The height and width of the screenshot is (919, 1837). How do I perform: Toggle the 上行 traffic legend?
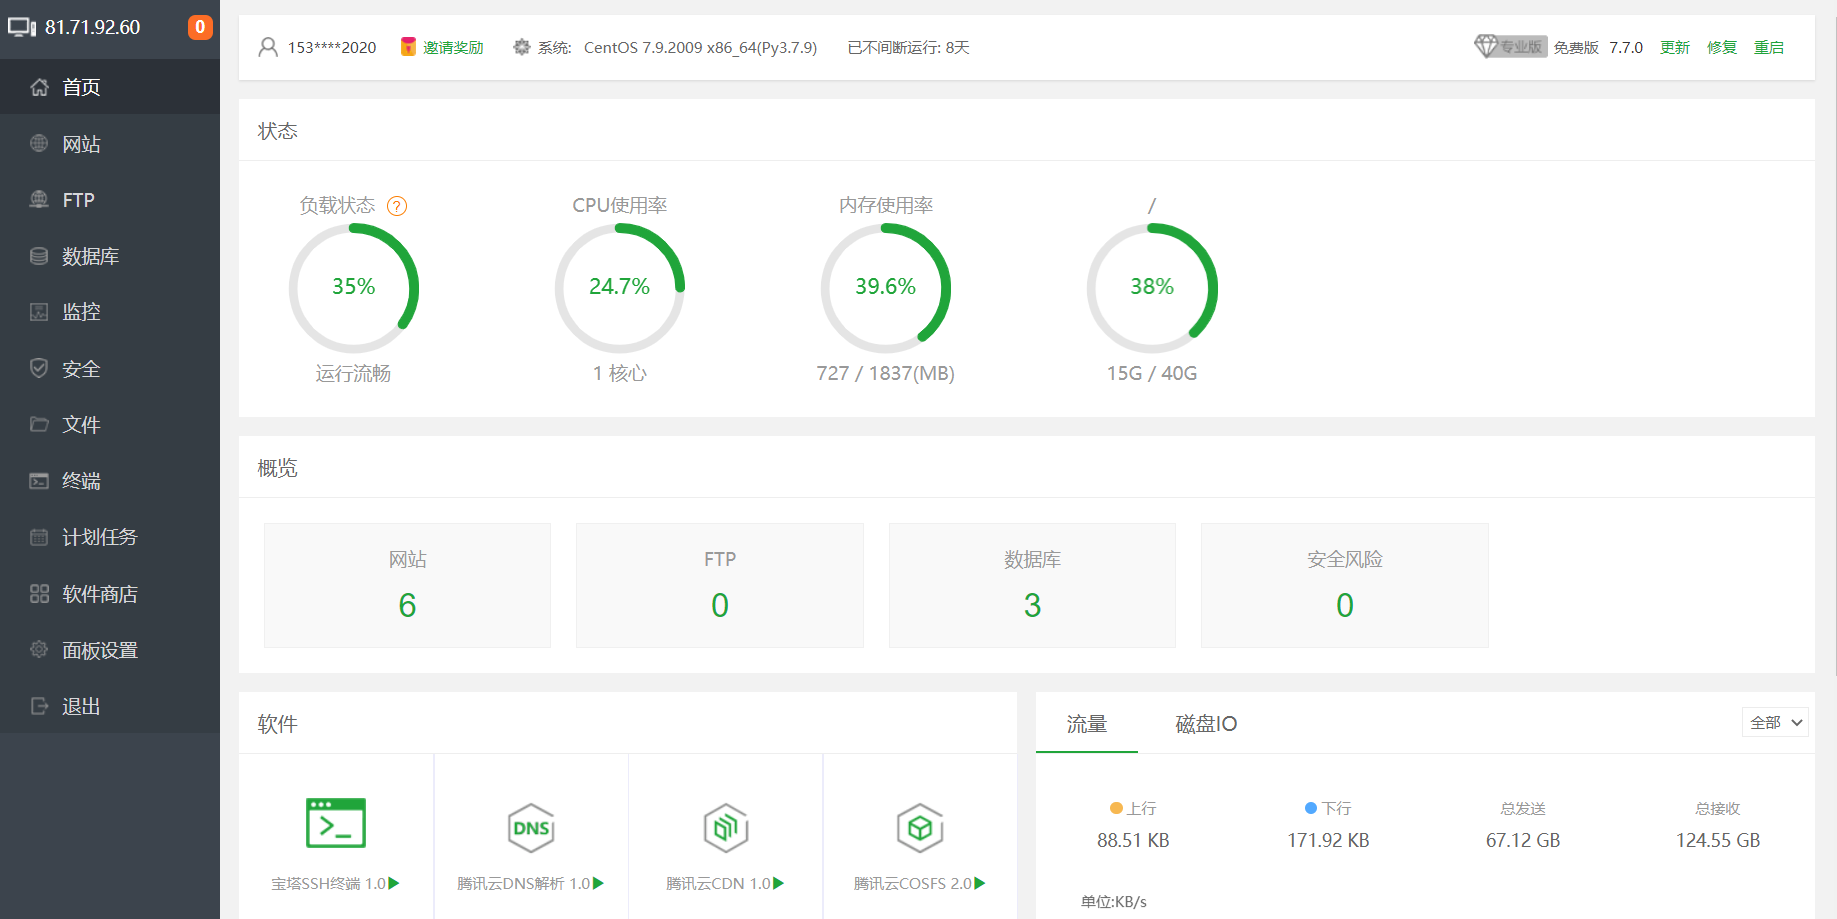1131,808
